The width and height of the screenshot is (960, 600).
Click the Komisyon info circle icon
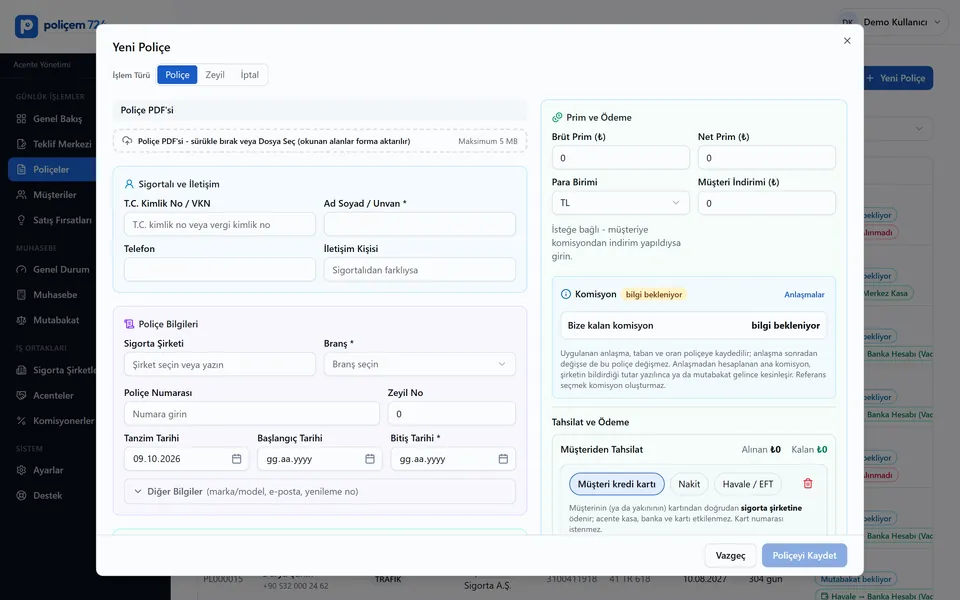566,294
